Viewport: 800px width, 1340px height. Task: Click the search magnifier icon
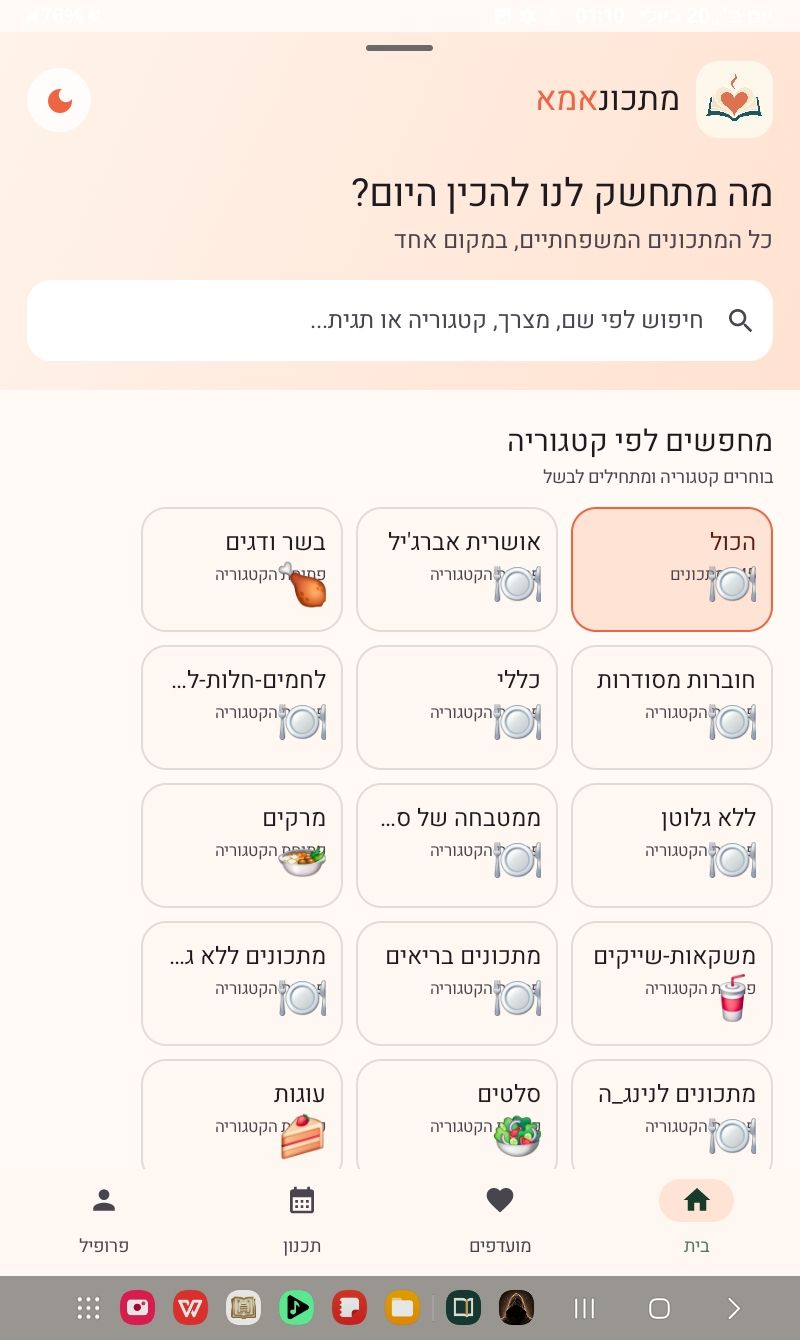[x=740, y=321]
